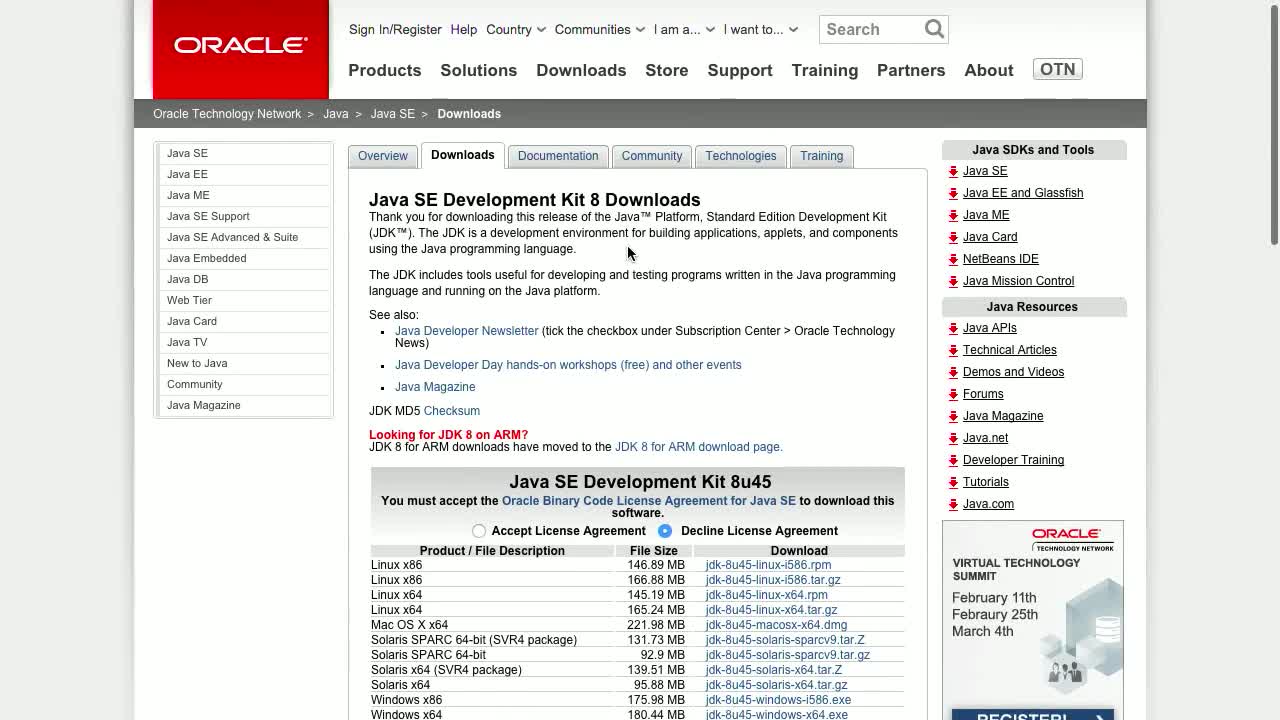This screenshot has height=720, width=1280.
Task: Click the red arrow icon beside Java Mission Control
Action: pyautogui.click(x=953, y=281)
